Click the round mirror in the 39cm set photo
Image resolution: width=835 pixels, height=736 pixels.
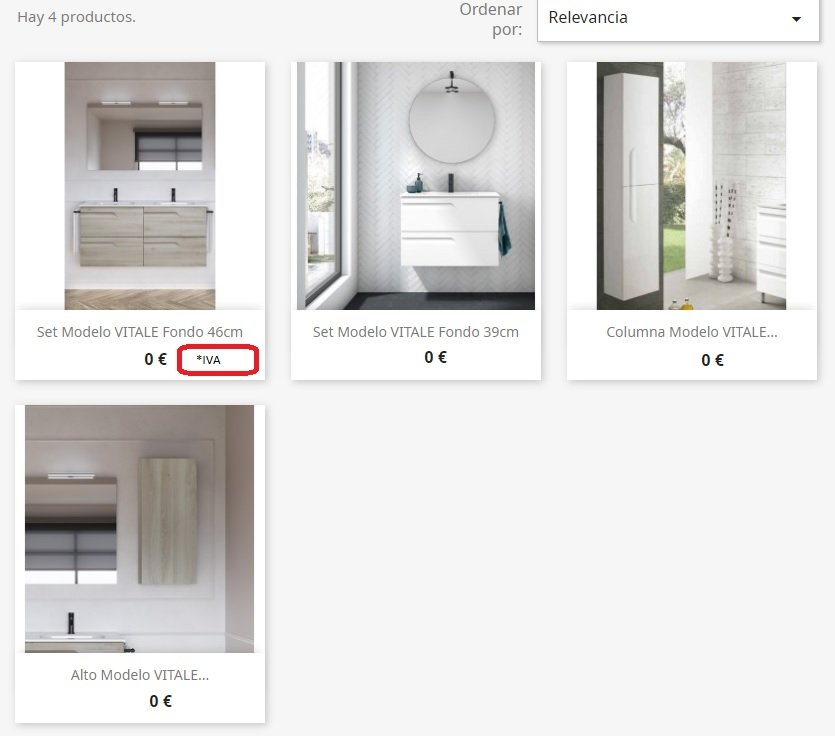[452, 121]
